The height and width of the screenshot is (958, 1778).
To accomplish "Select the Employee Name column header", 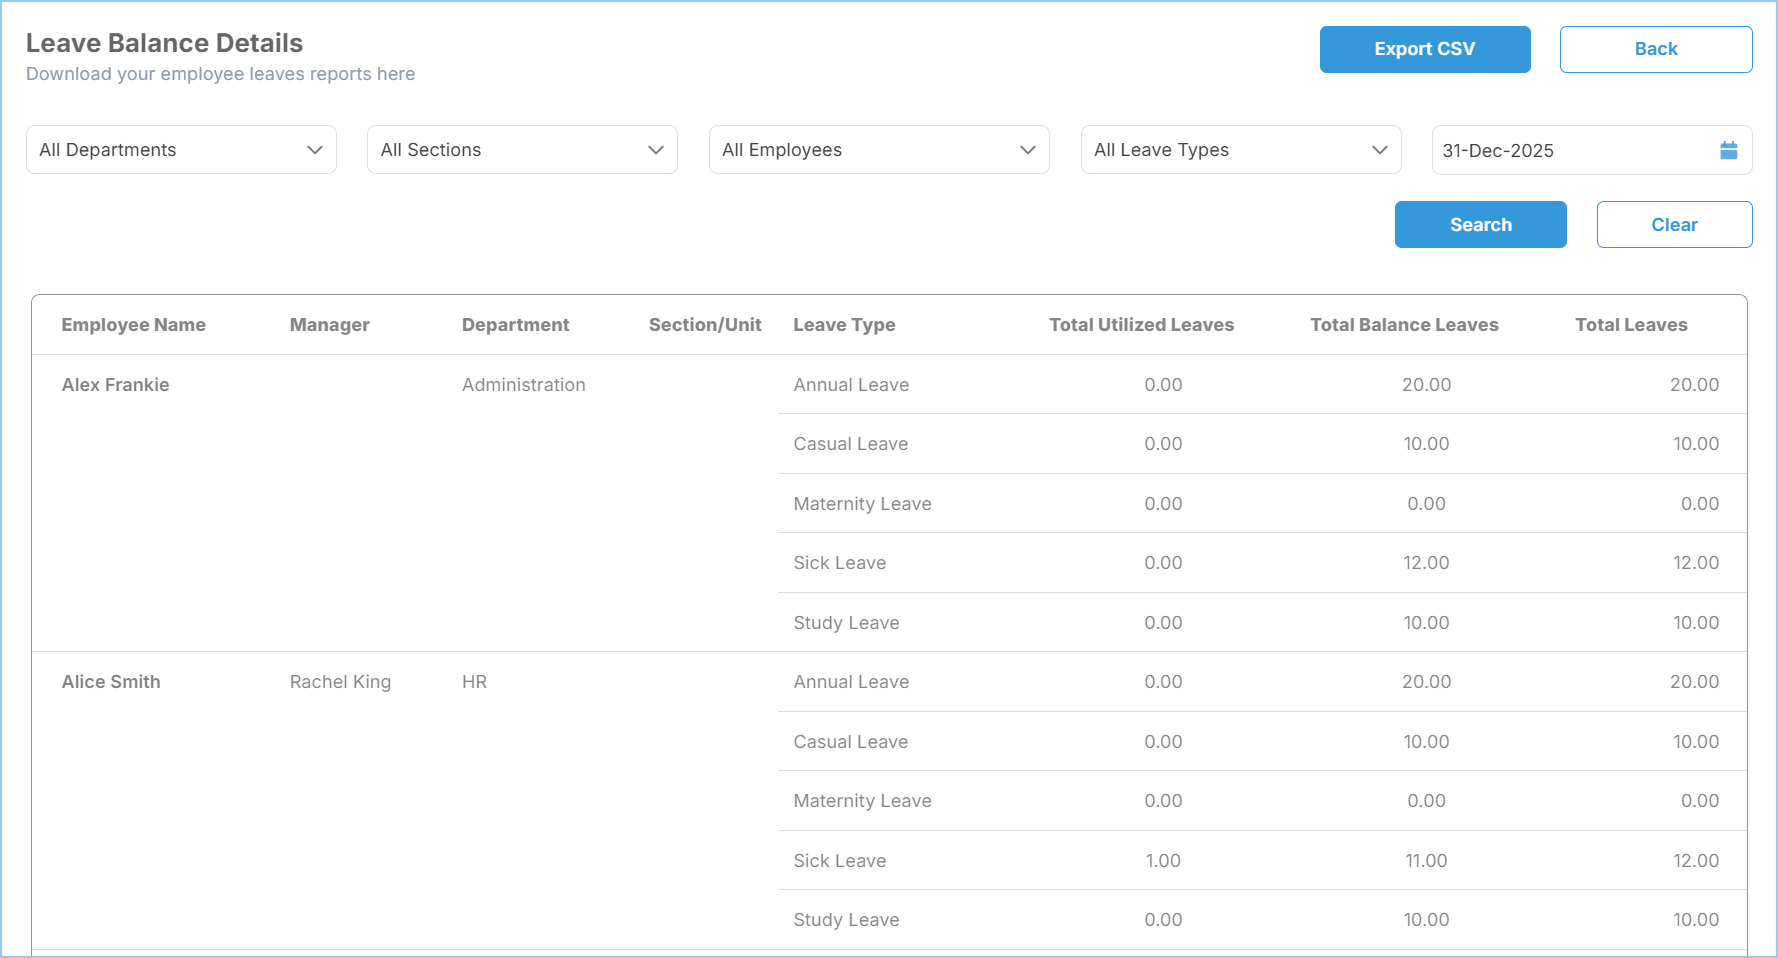I will coord(134,325).
